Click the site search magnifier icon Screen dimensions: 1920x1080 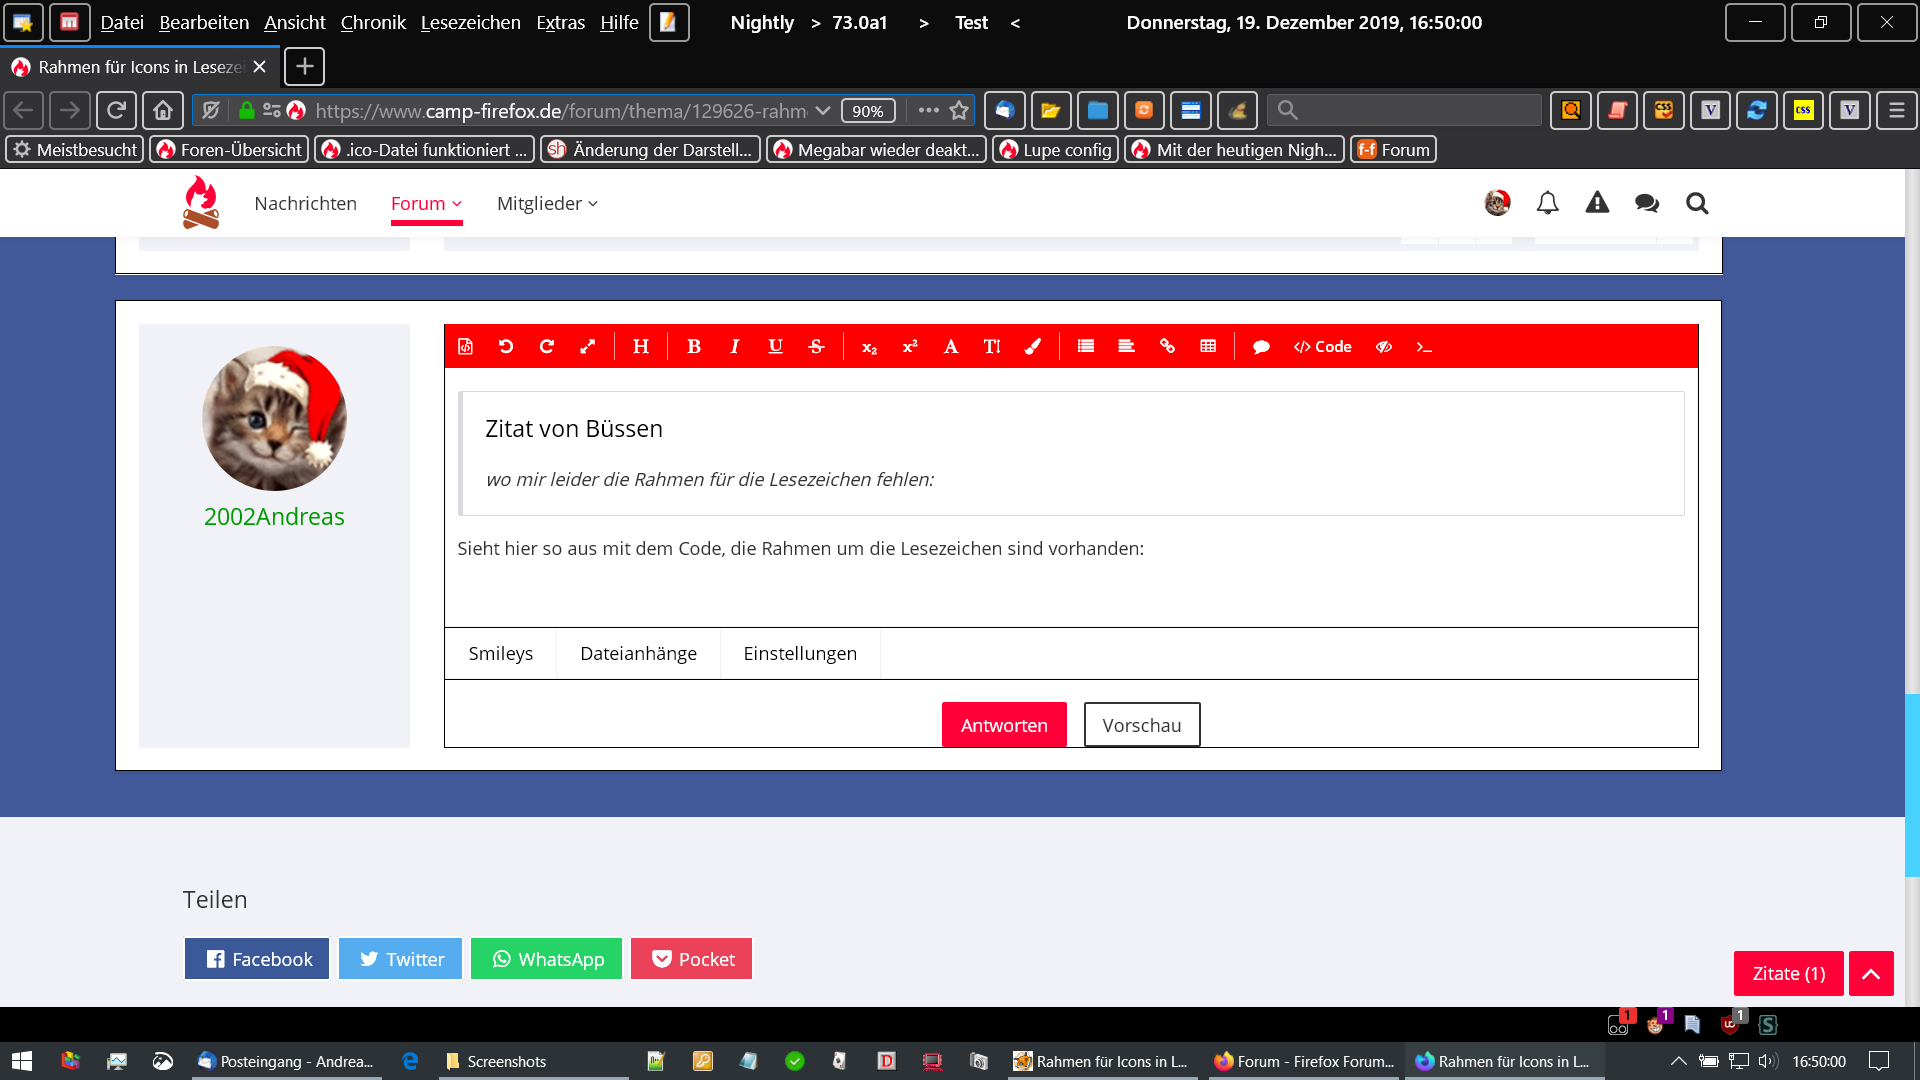1696,203
